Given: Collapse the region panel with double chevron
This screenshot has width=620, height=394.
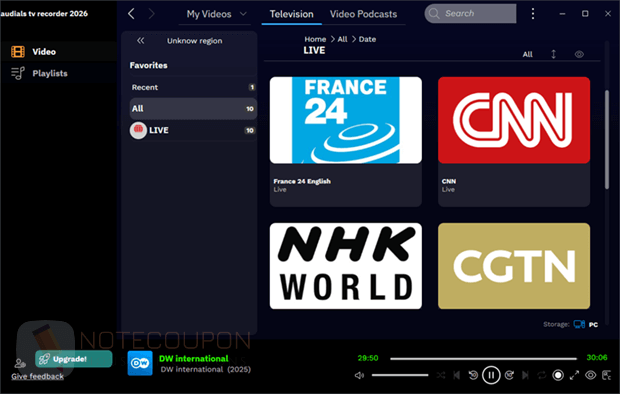Looking at the screenshot, I should tap(140, 41).
